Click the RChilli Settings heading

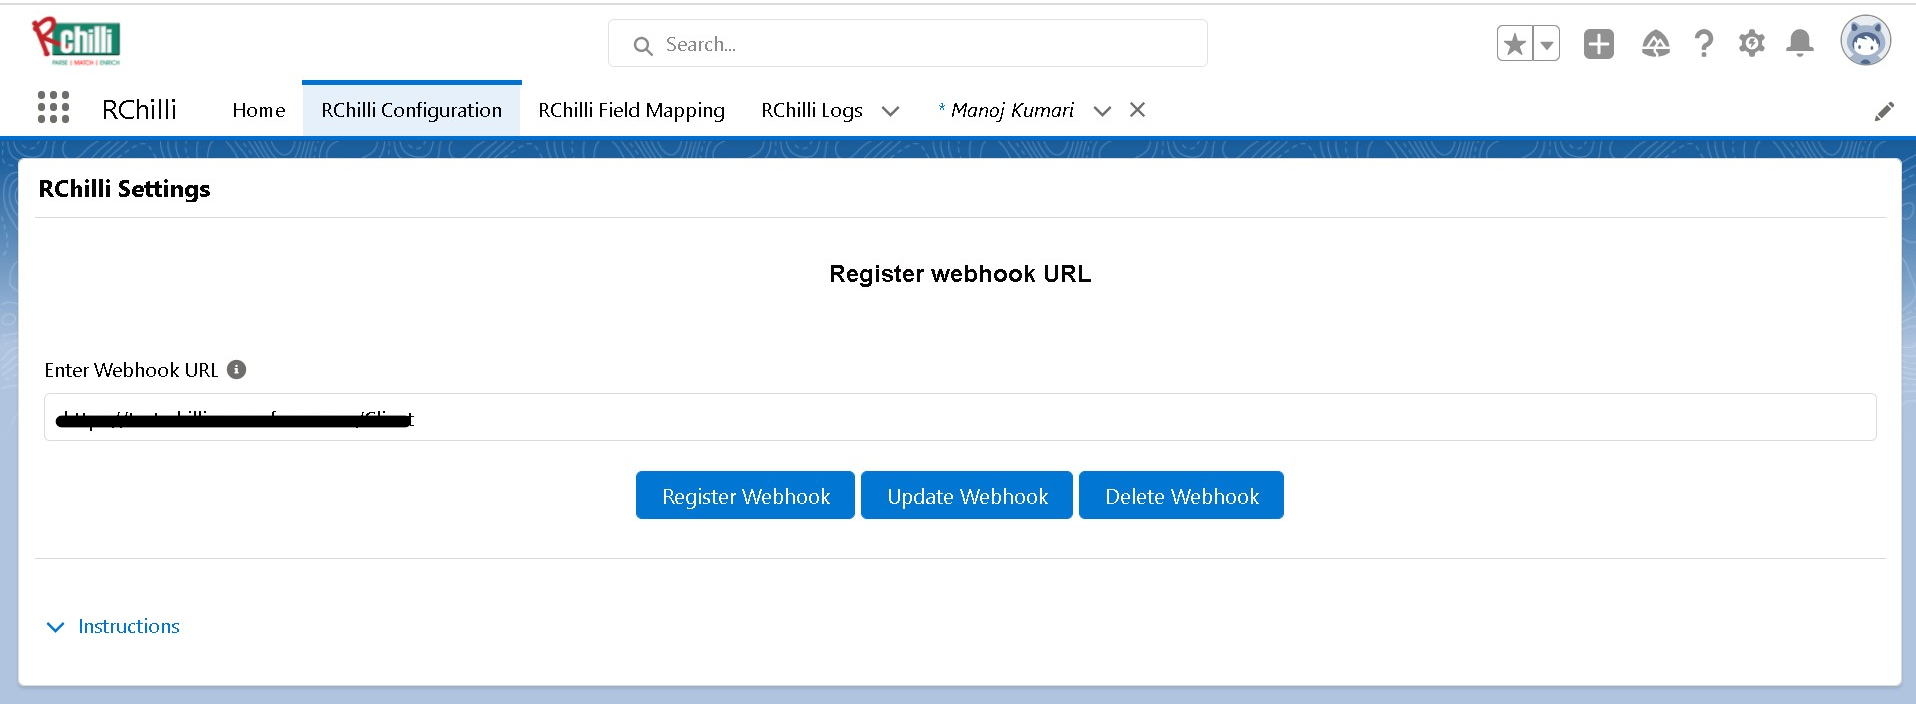tap(124, 189)
